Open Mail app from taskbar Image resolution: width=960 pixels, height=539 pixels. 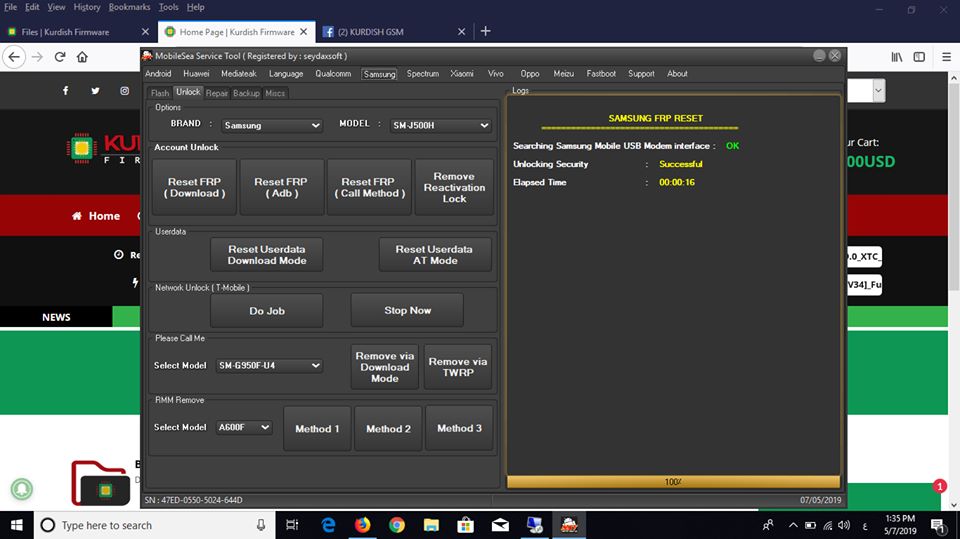[500, 525]
